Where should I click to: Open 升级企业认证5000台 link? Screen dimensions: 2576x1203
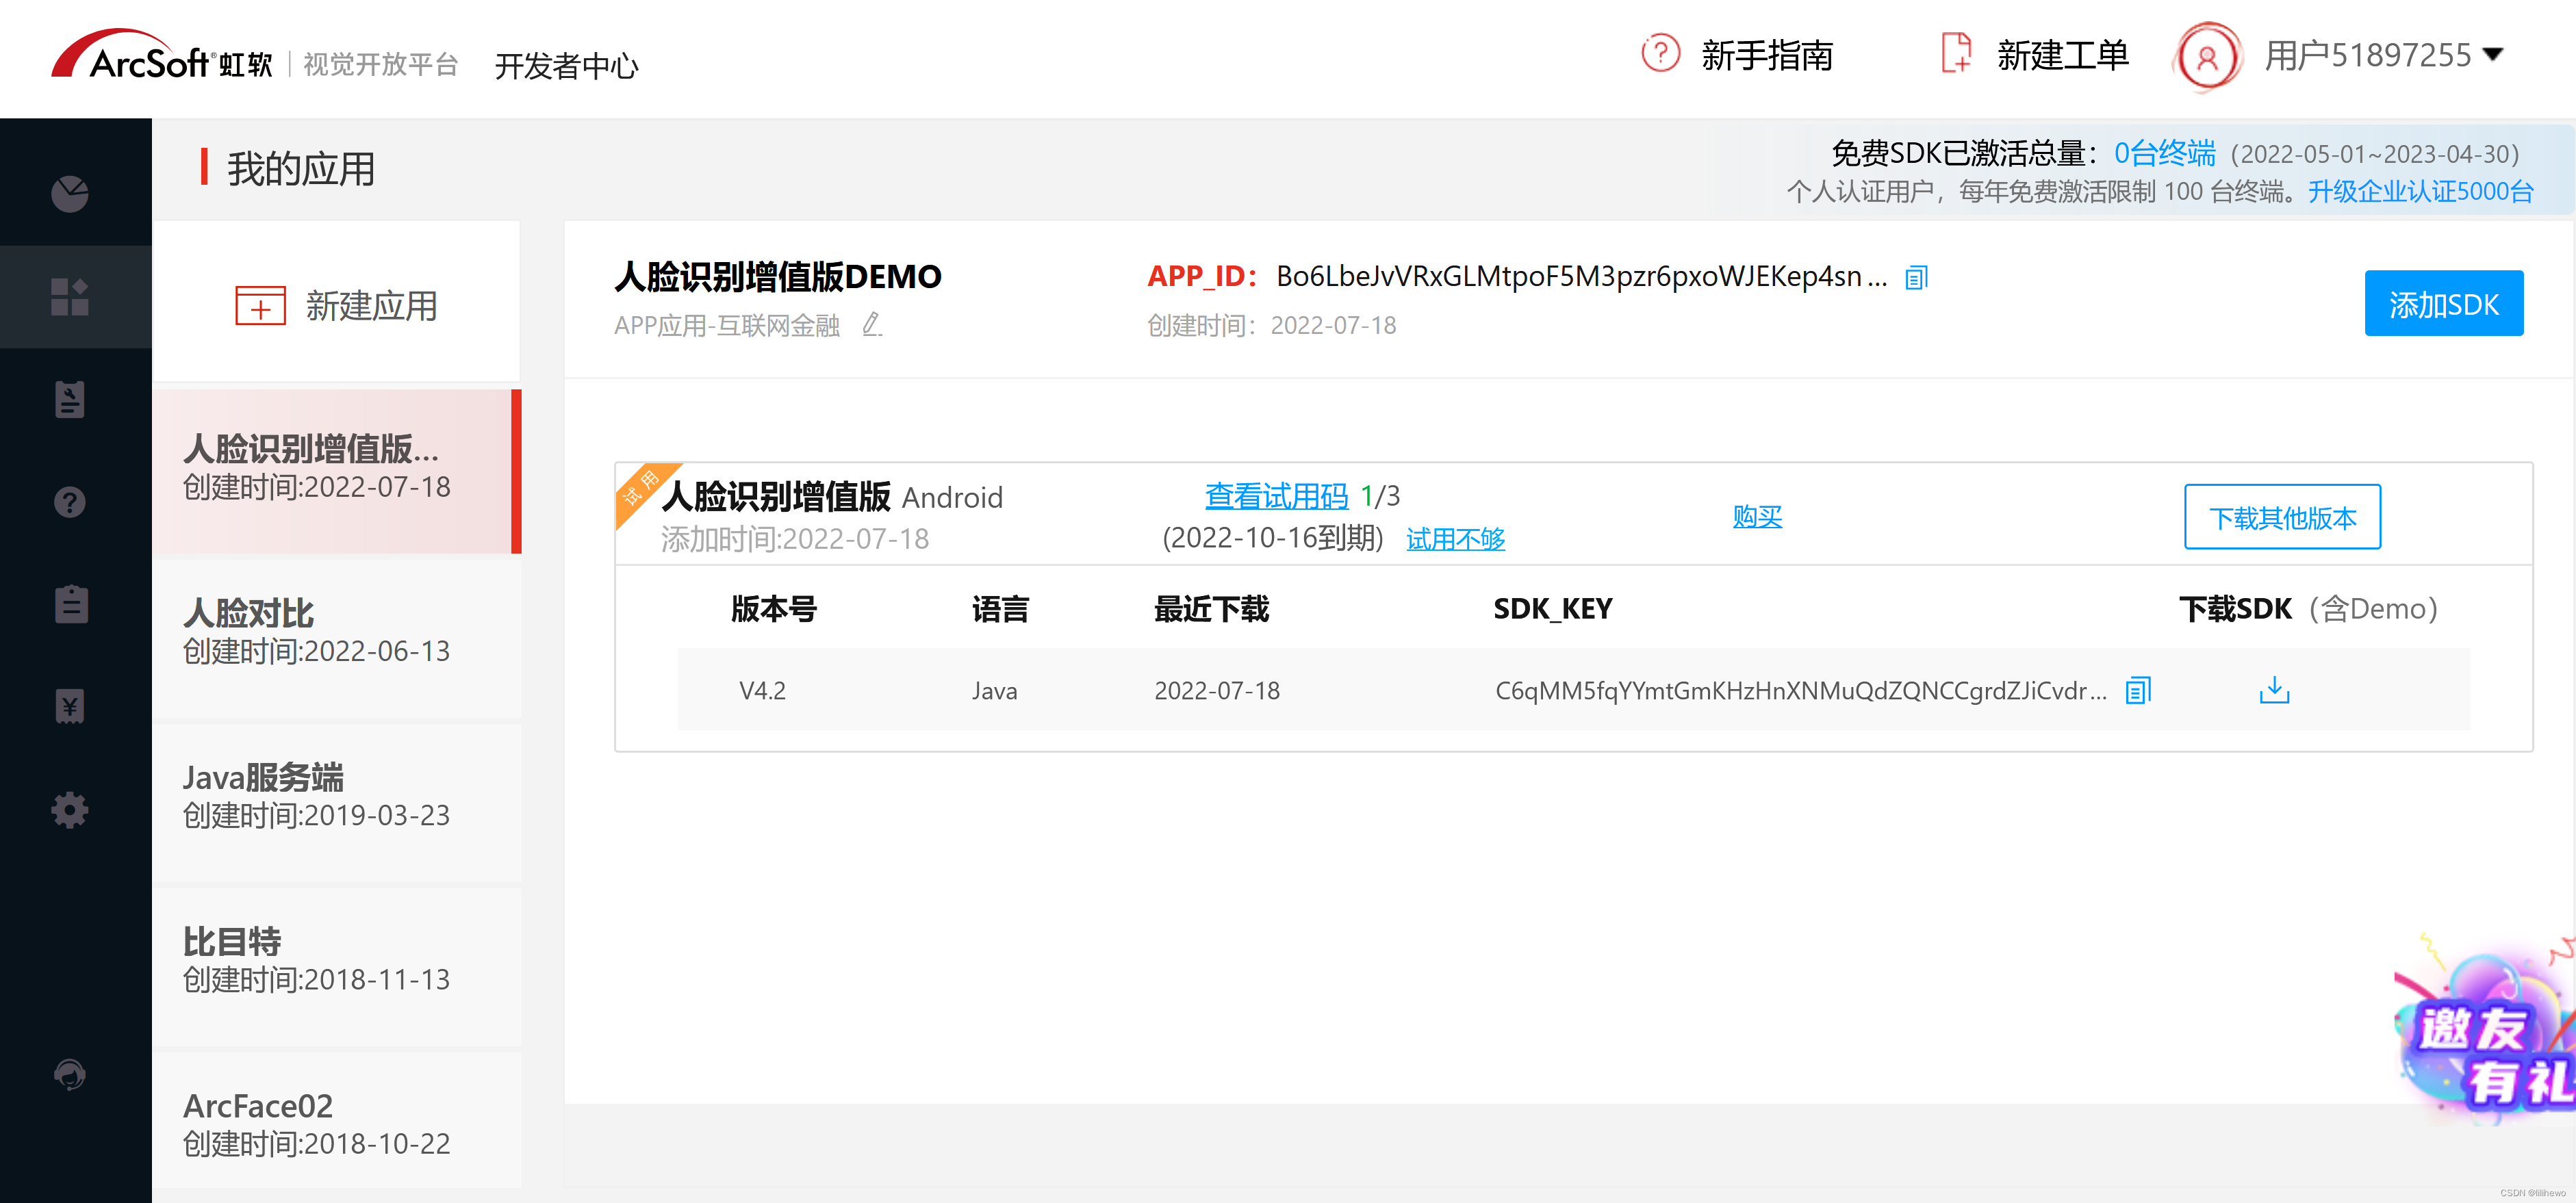click(2420, 192)
